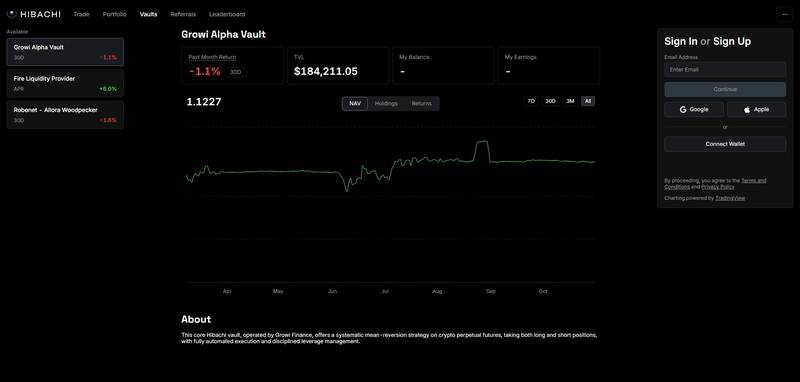800x382 pixels.
Task: Click the Continue button
Action: click(725, 89)
